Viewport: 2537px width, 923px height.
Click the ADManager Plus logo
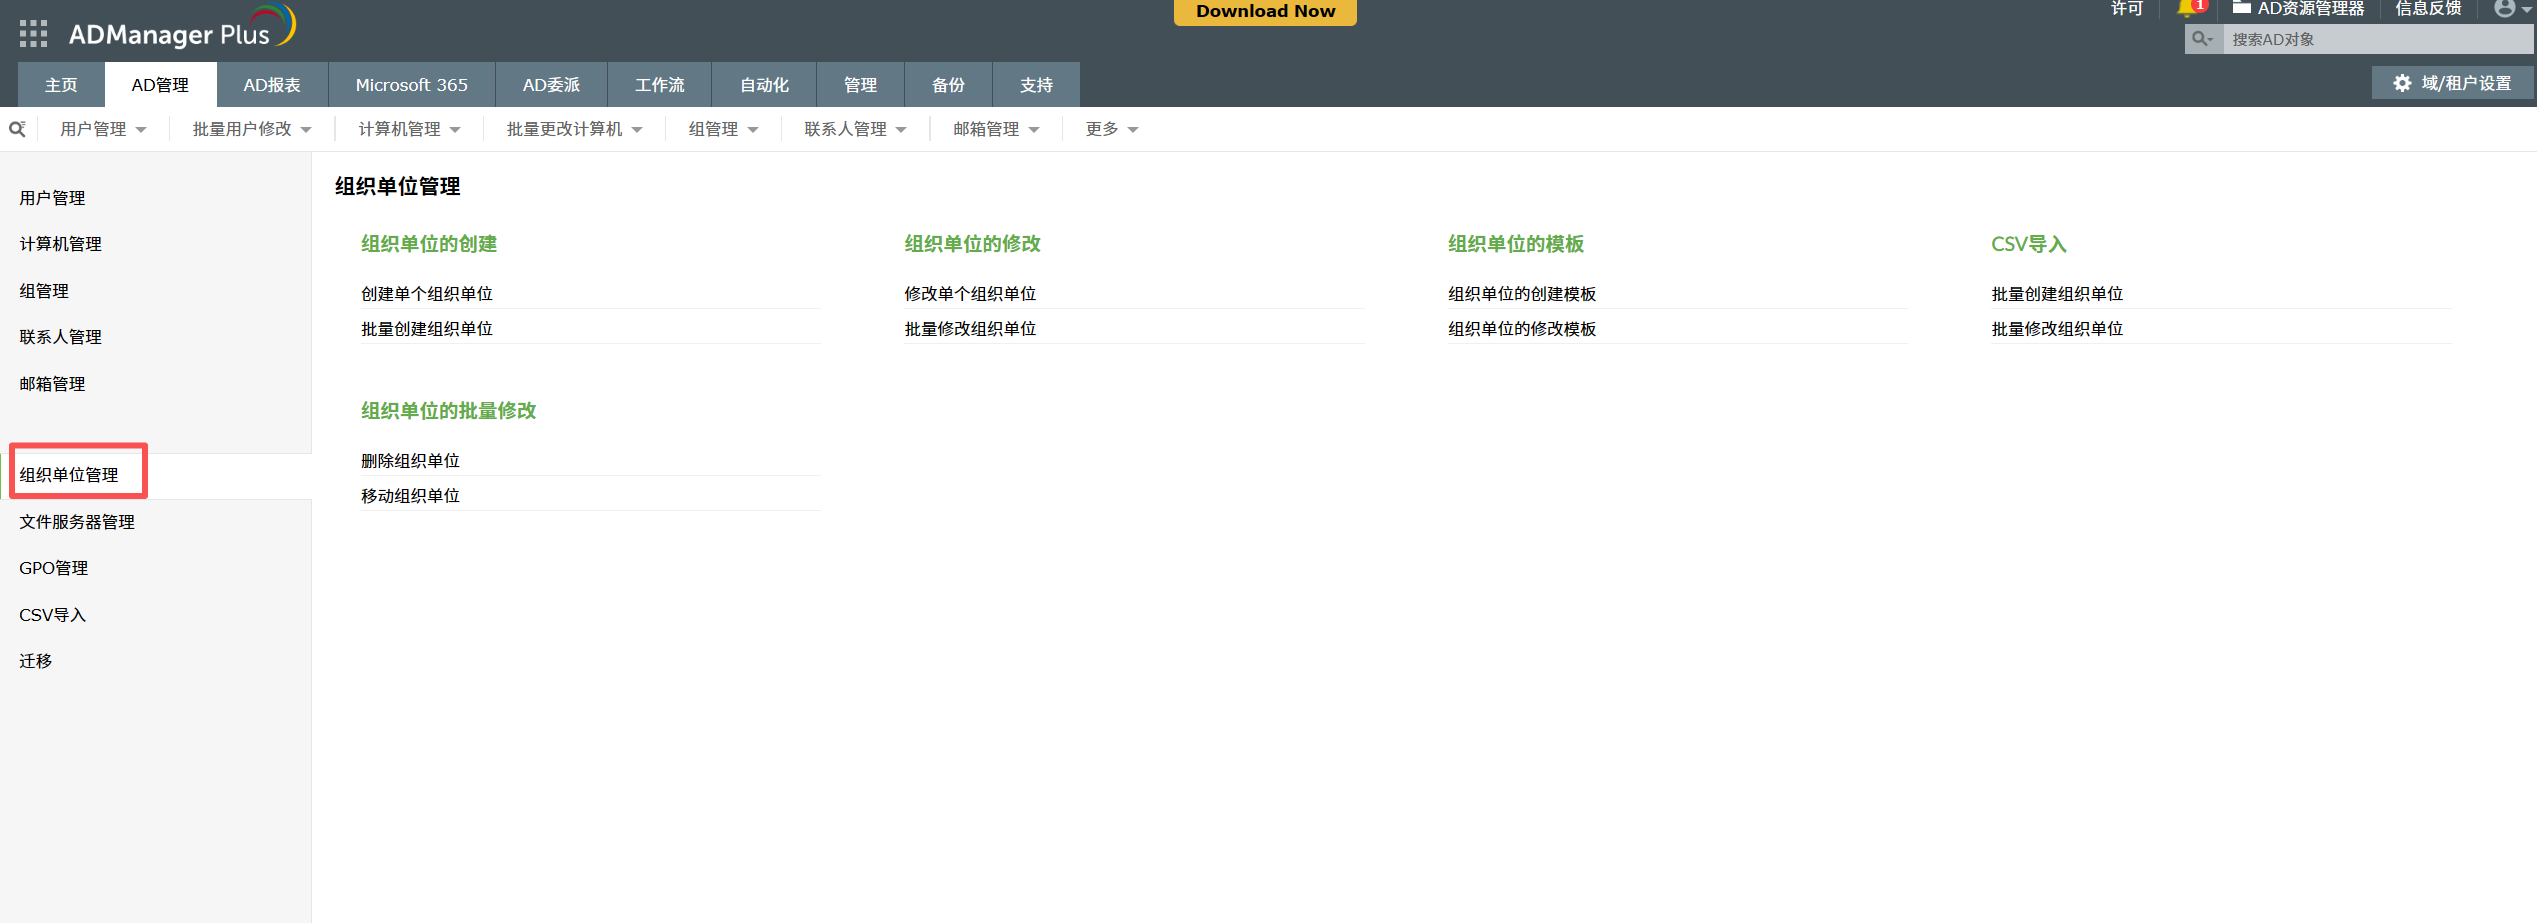pos(181,32)
